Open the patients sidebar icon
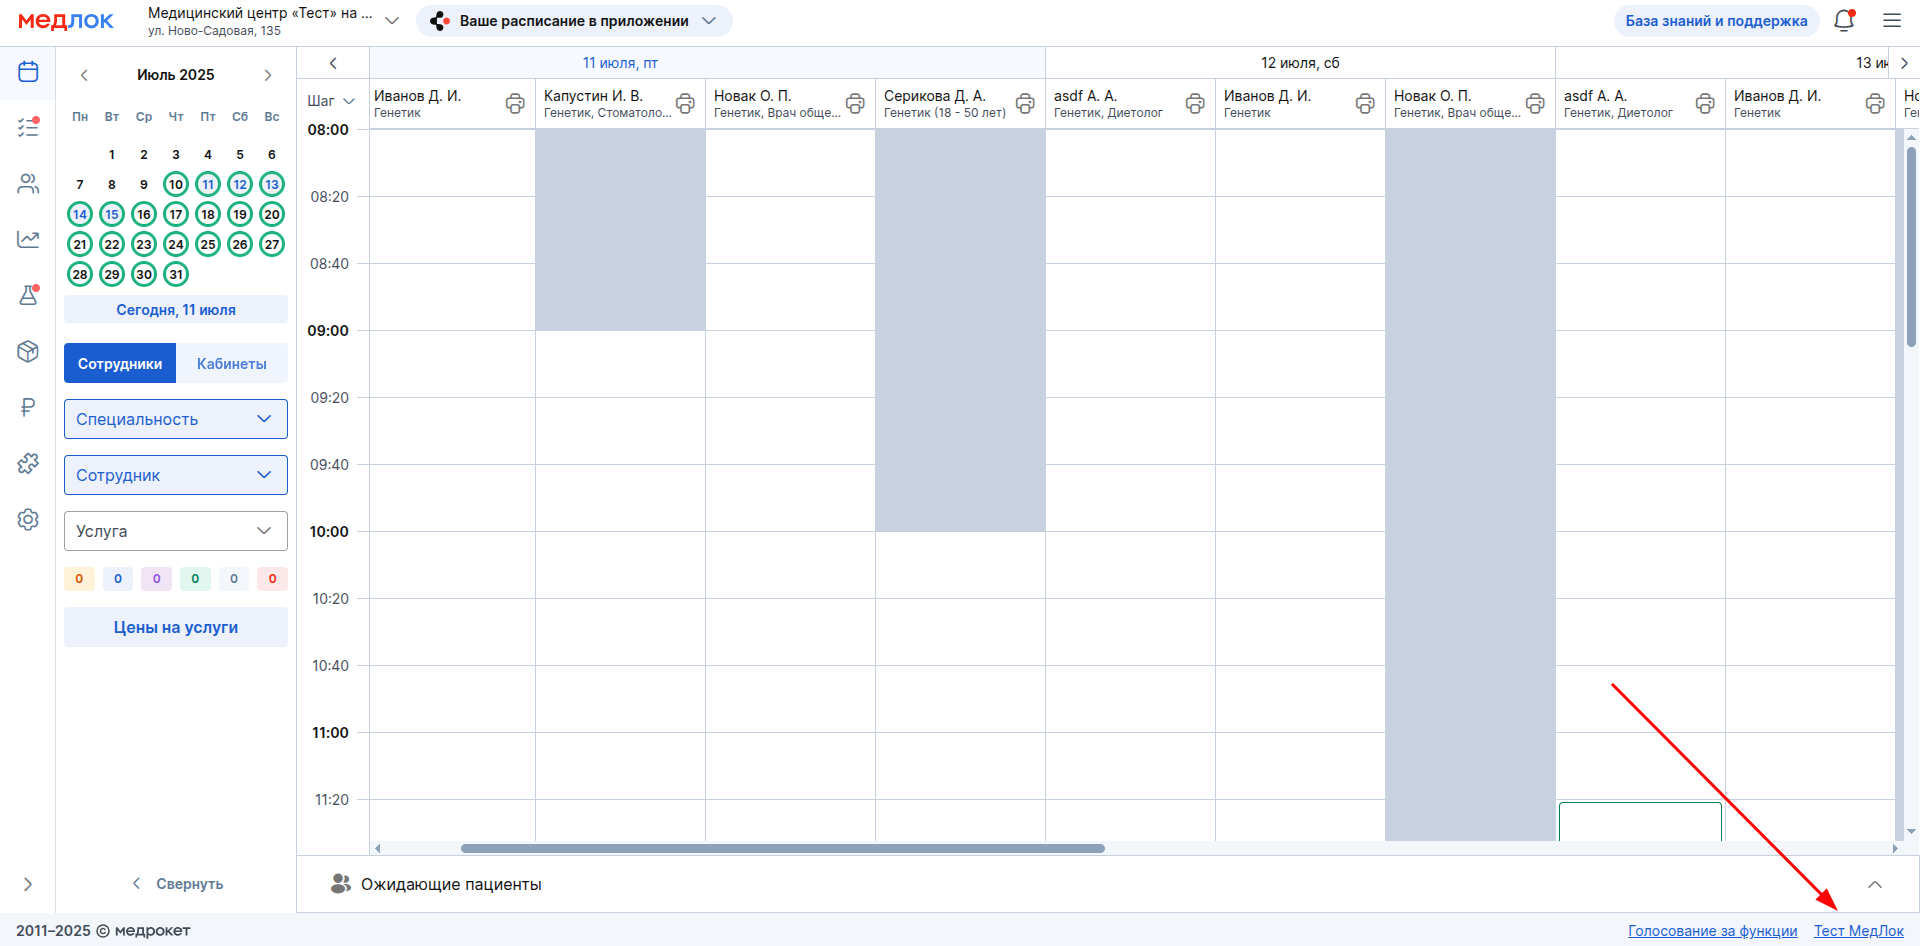1920x946 pixels. [x=28, y=184]
